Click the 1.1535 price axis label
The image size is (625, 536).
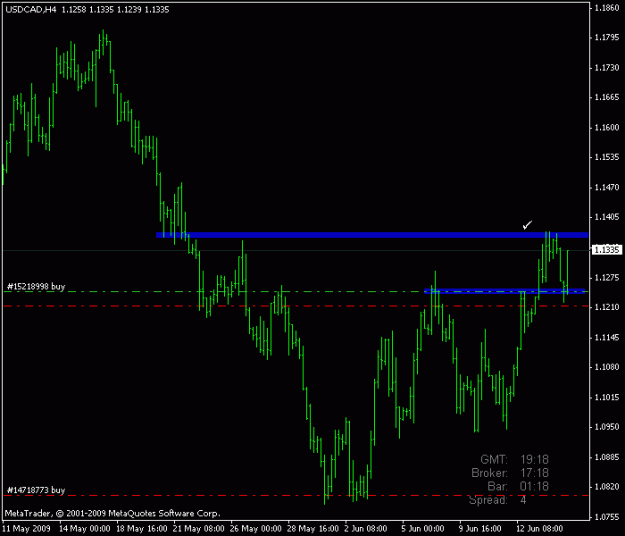point(607,157)
